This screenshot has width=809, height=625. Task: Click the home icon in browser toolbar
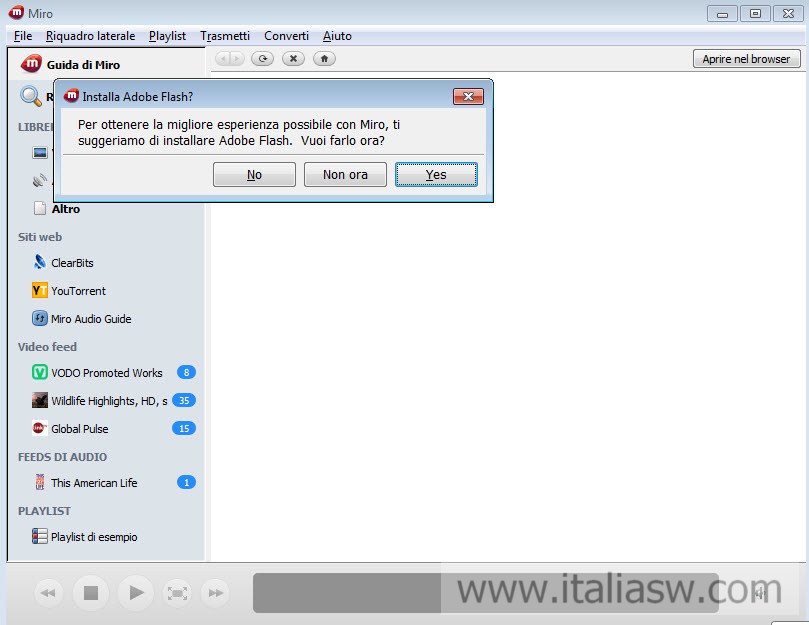(323, 59)
